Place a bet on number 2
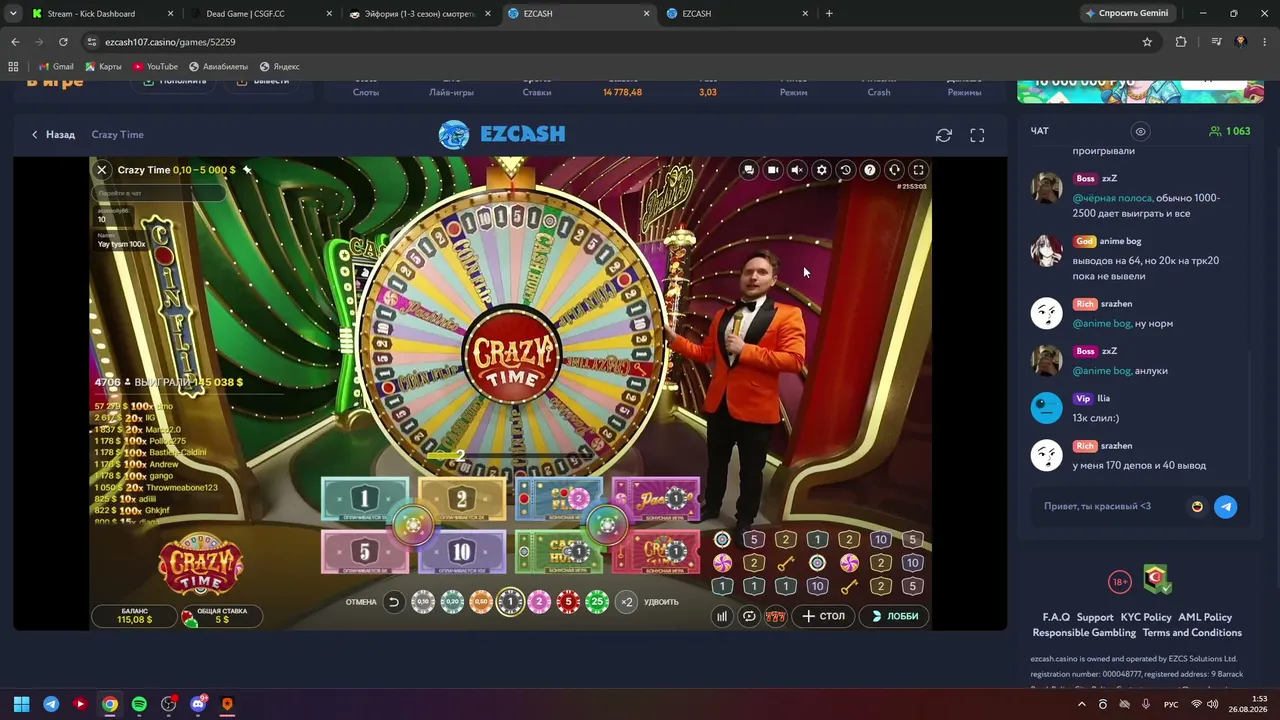Viewport: 1280px width, 720px height. click(461, 499)
